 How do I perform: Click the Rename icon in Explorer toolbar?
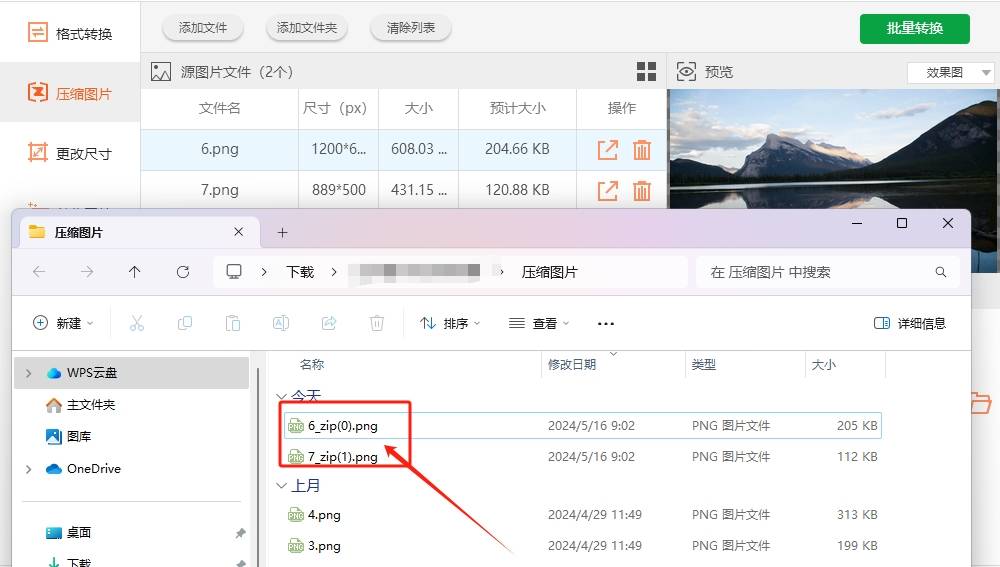(281, 323)
